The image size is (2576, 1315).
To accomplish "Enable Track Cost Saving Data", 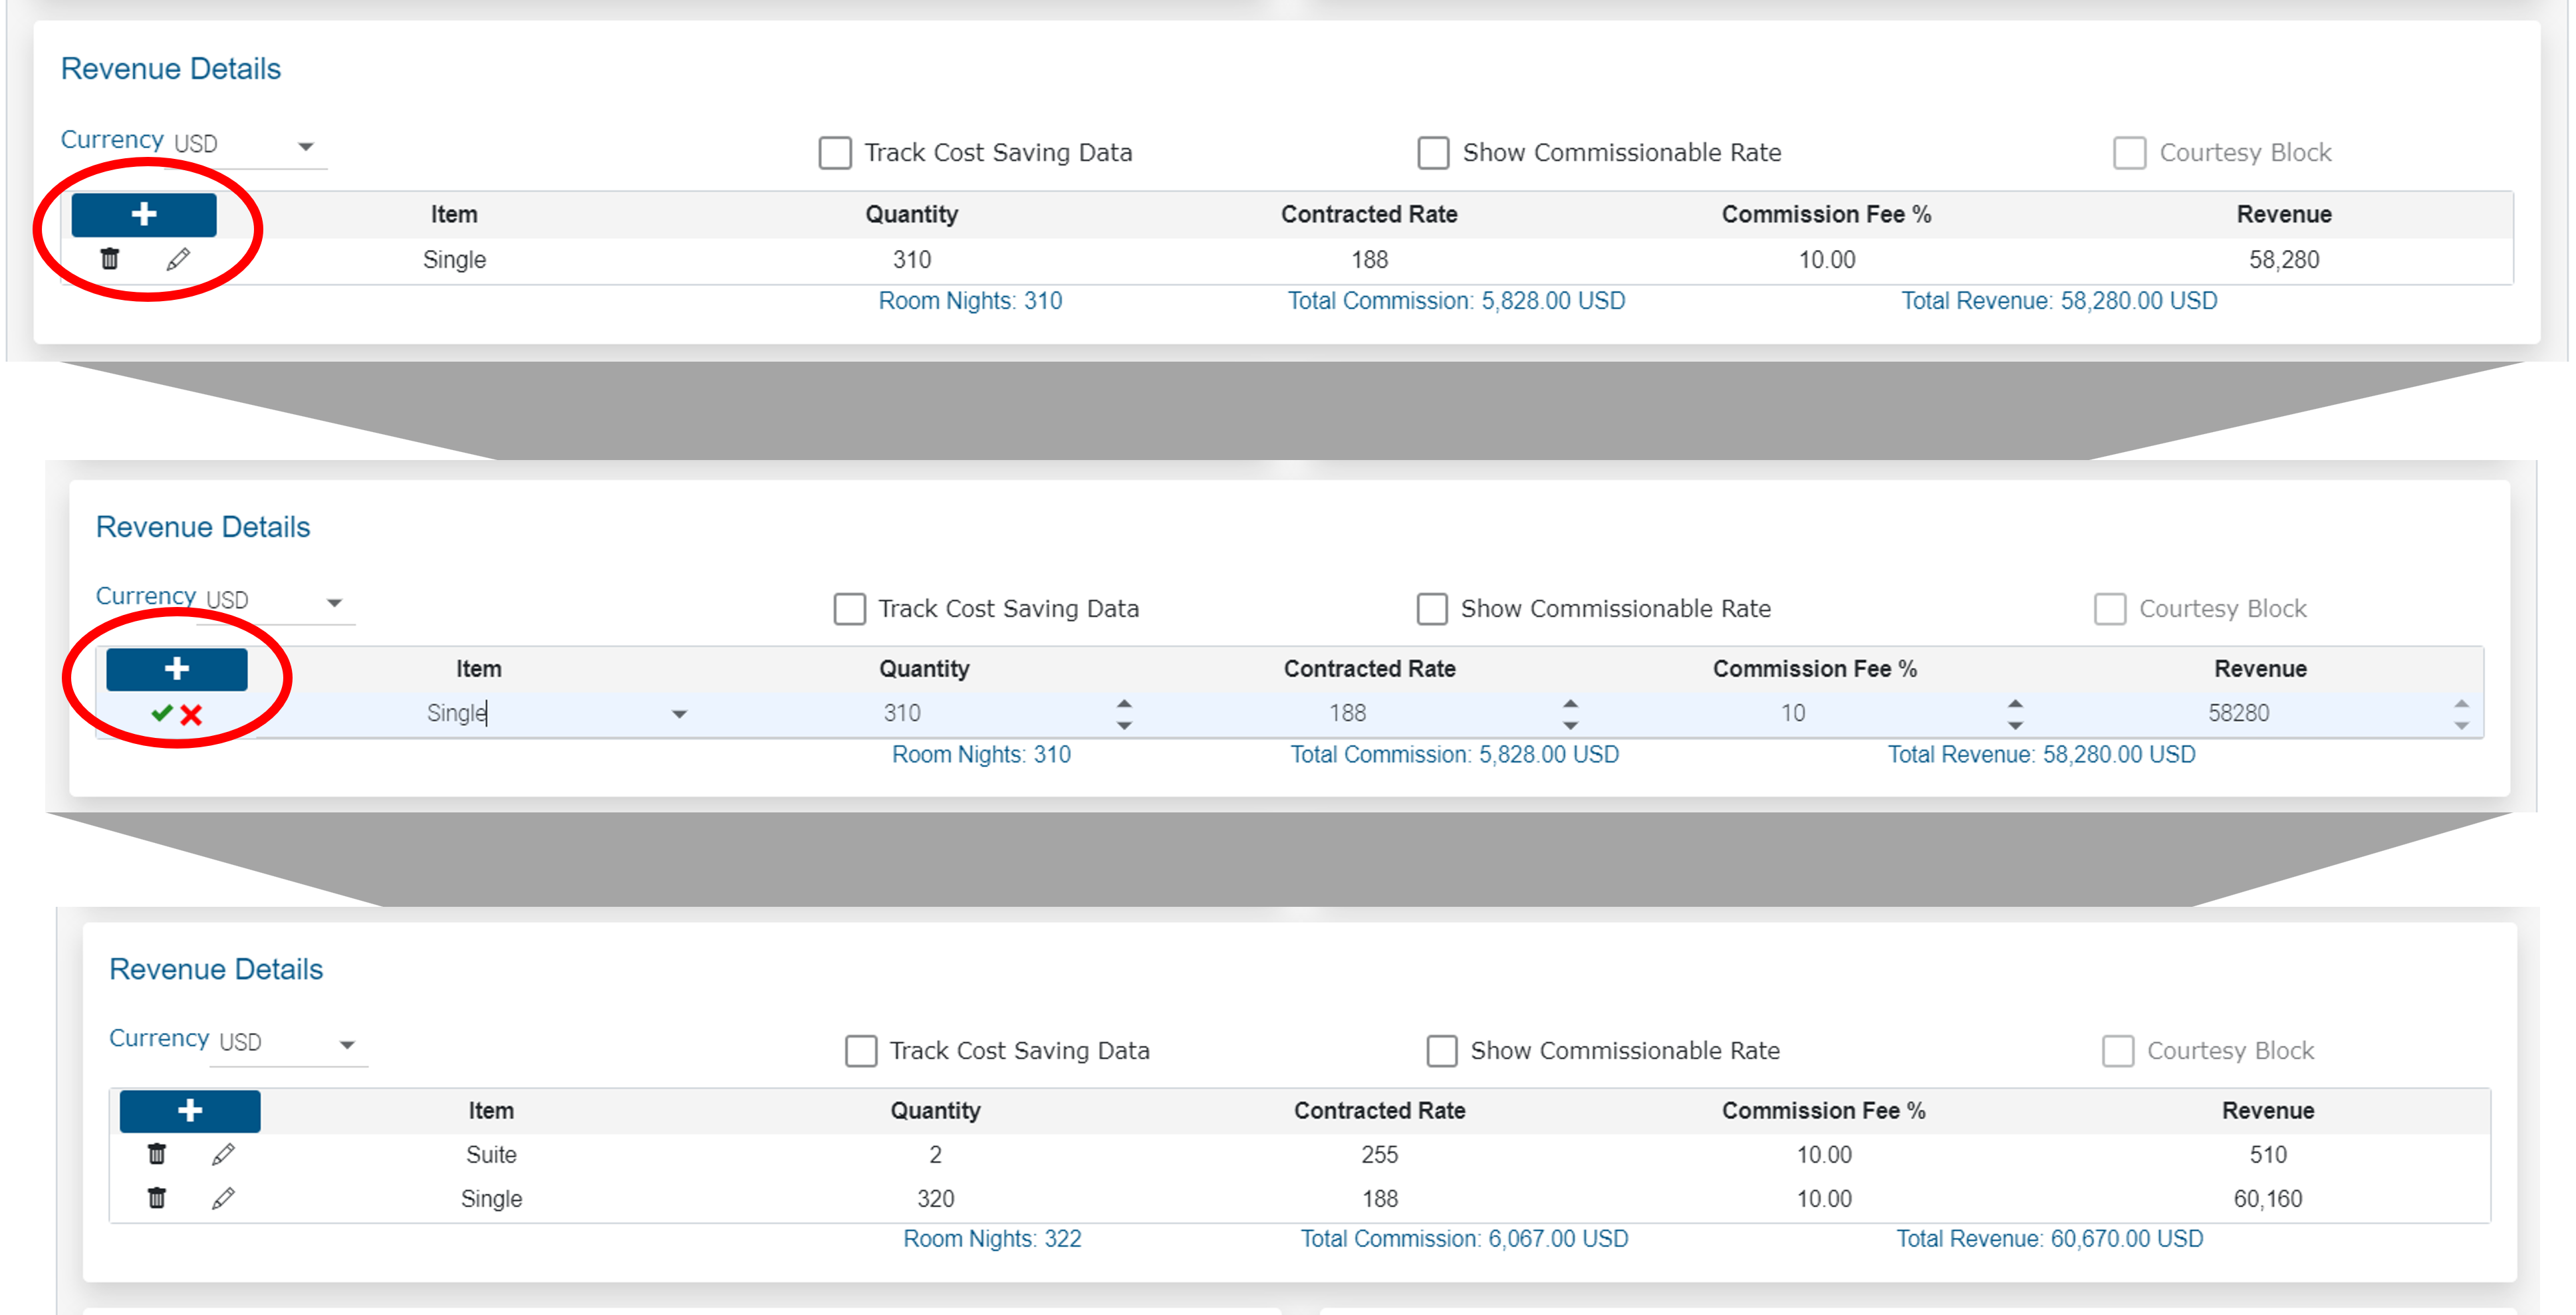I will (836, 152).
